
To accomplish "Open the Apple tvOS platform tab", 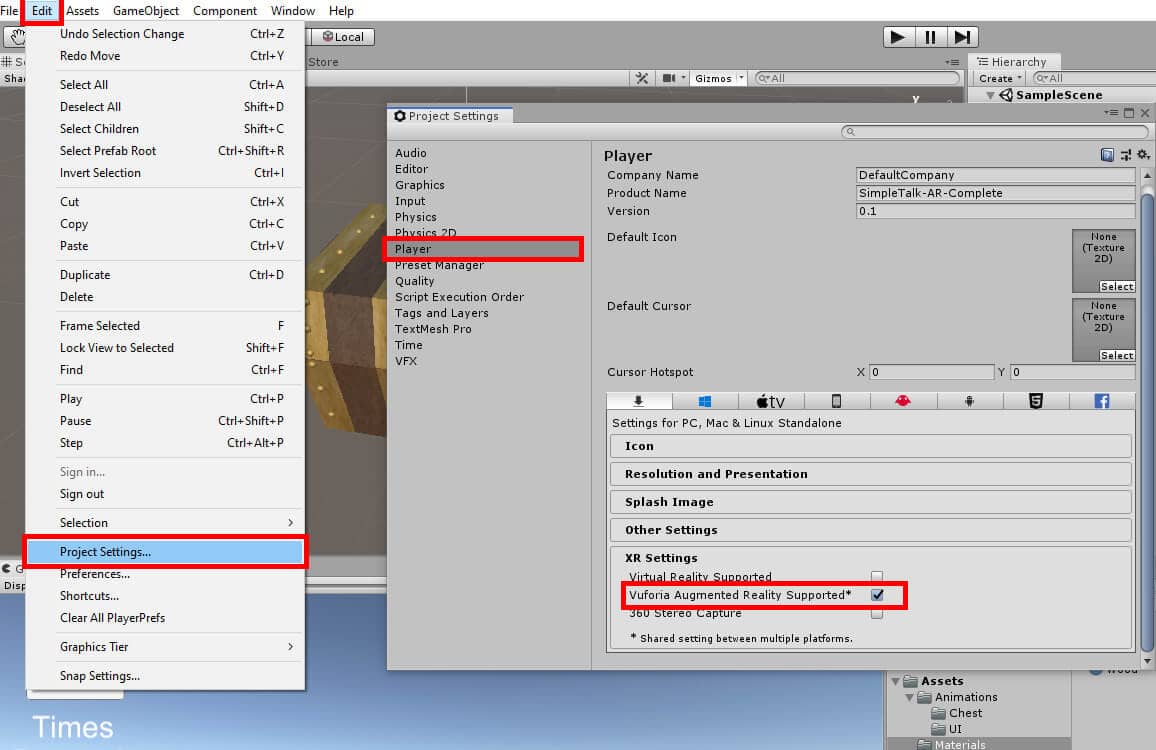I will 770,401.
